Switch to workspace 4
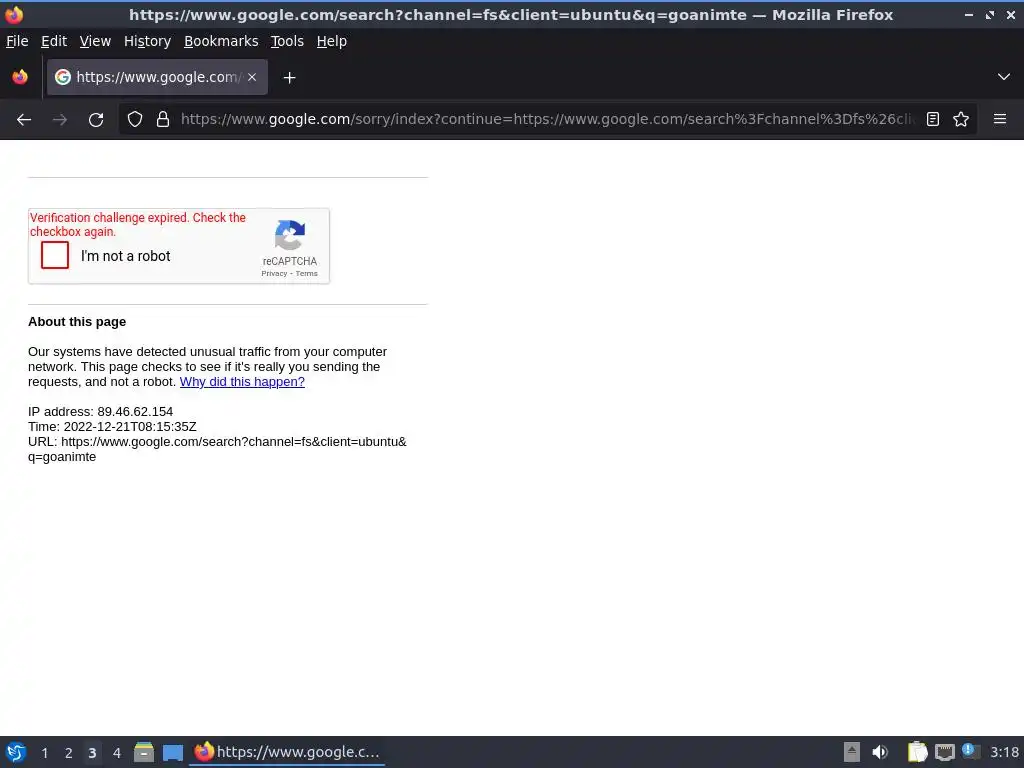Screen dimensions: 1024x768 [x=116, y=753]
